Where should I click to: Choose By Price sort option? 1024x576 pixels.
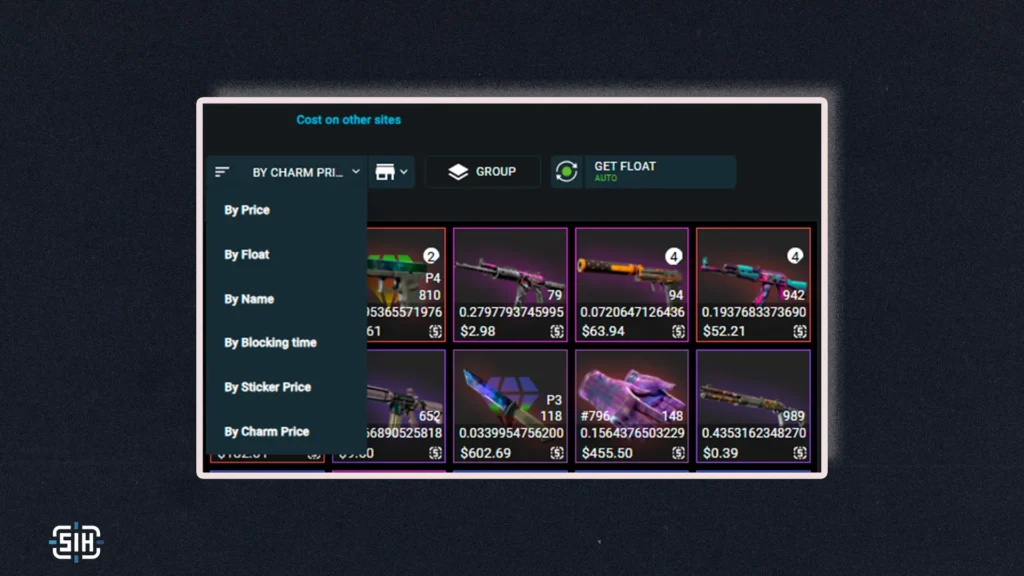coord(247,210)
